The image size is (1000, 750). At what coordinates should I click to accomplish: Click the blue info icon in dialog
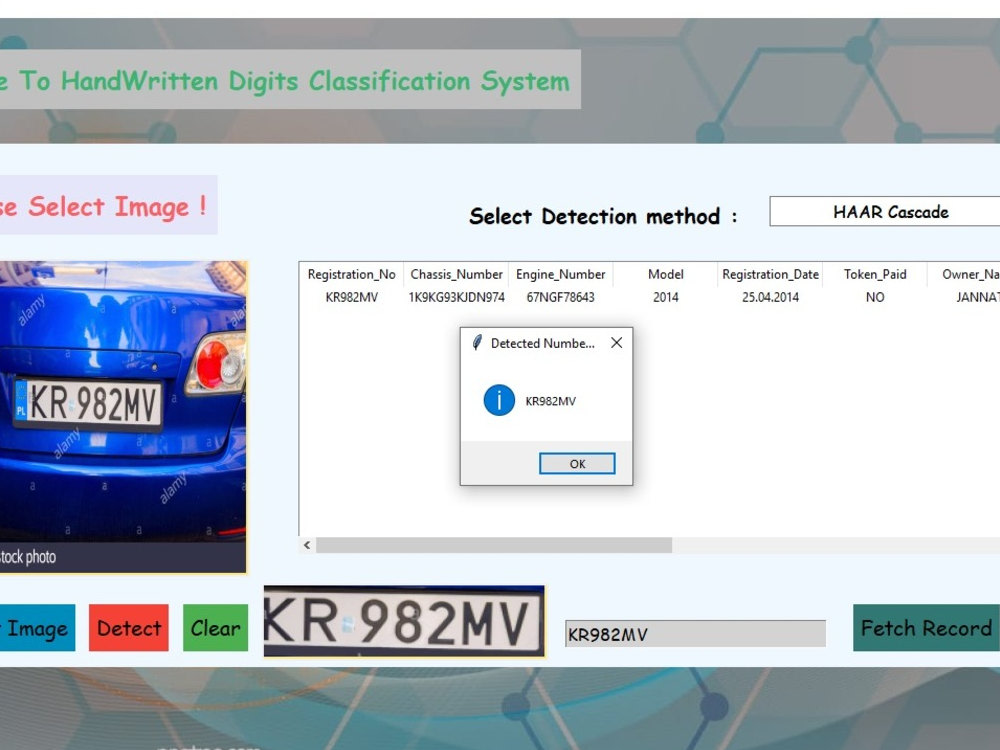(x=499, y=401)
